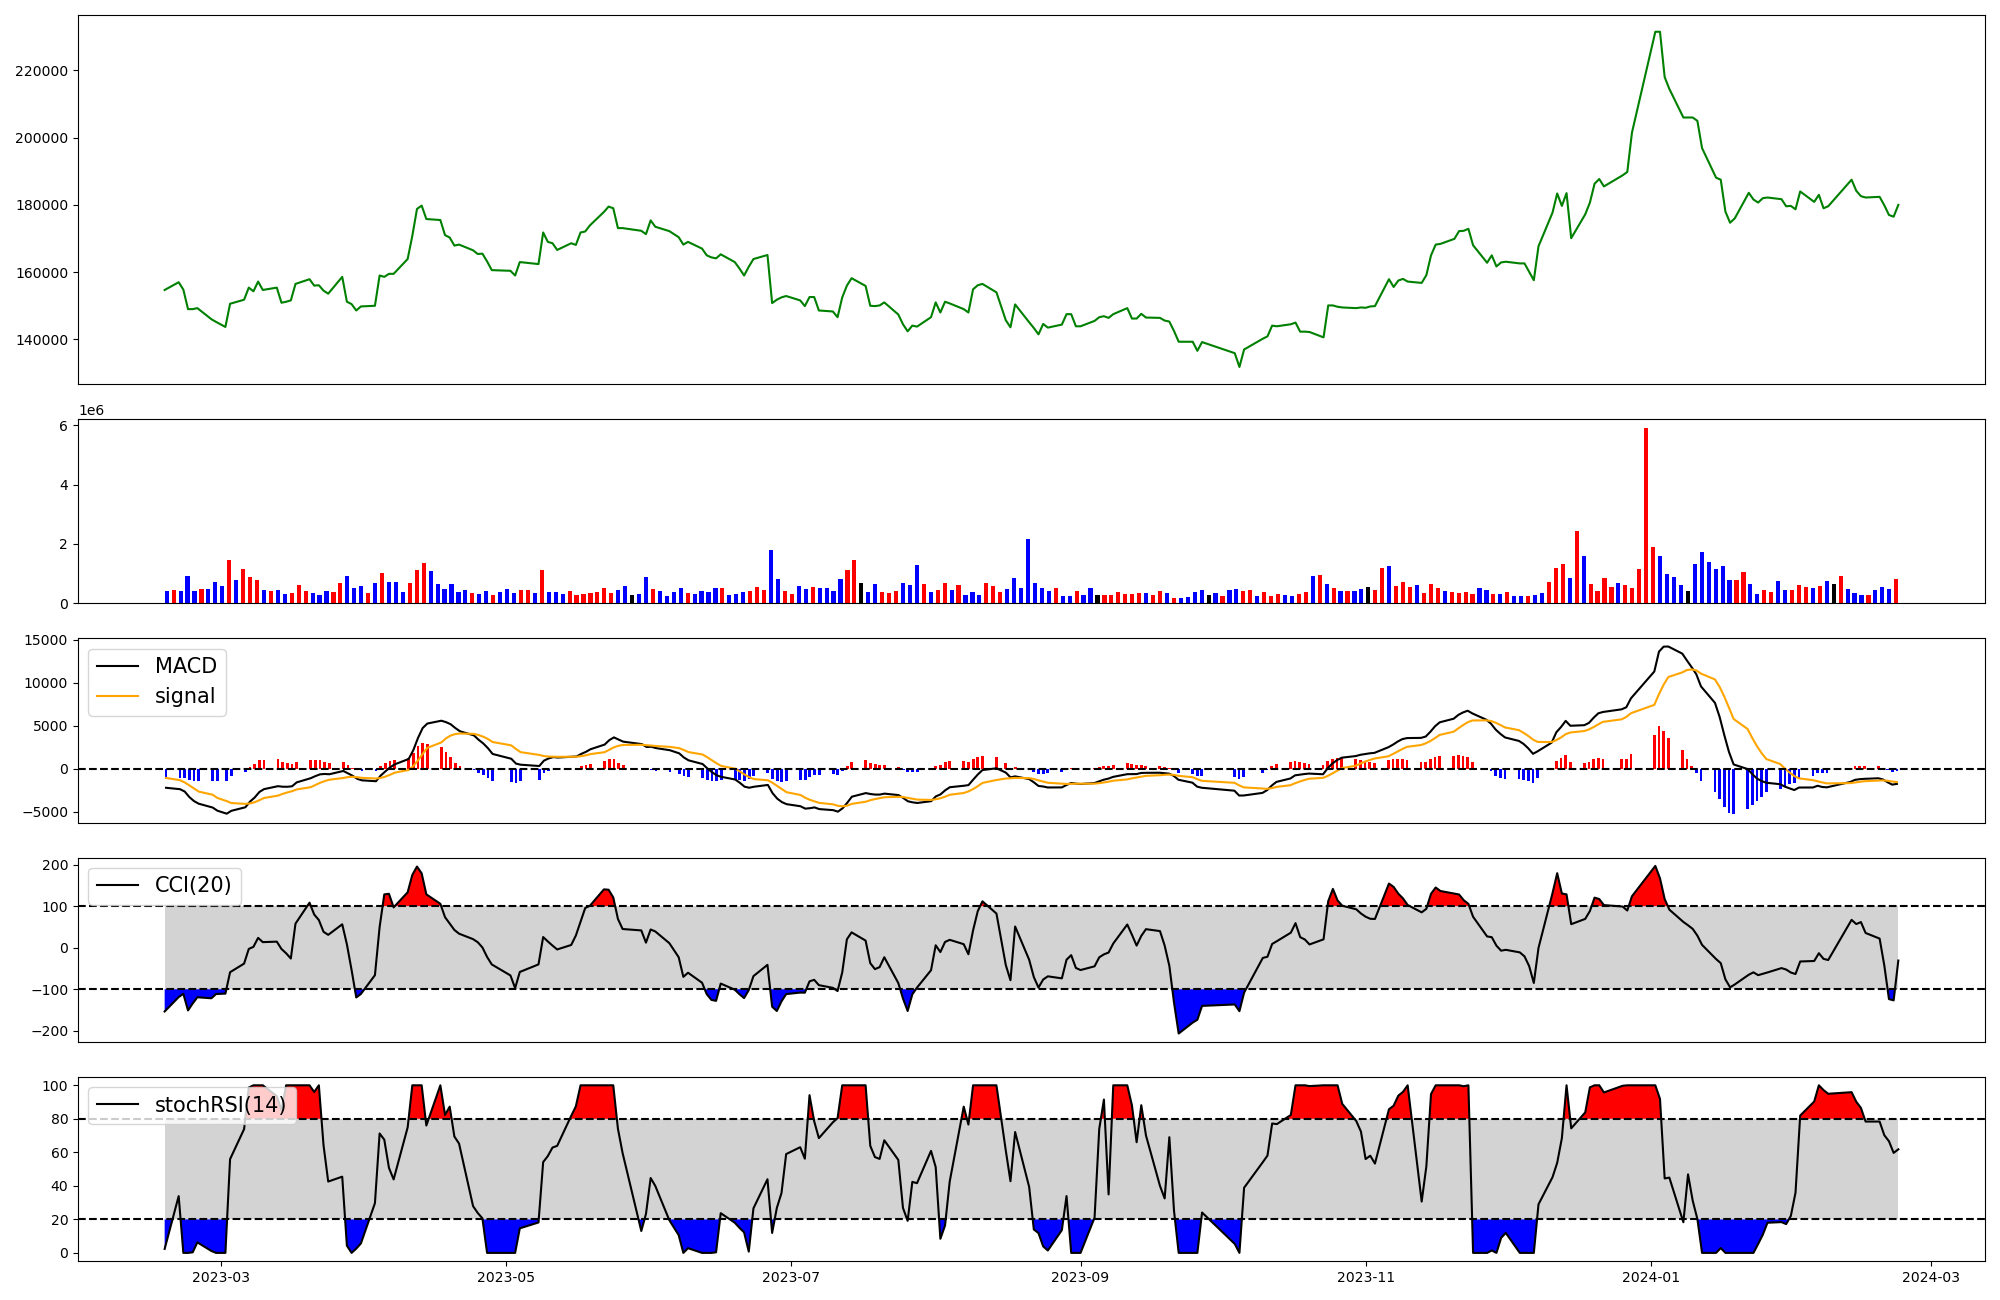2000x1300 pixels.
Task: Click the CCI(20) legend entry
Action: click(192, 885)
